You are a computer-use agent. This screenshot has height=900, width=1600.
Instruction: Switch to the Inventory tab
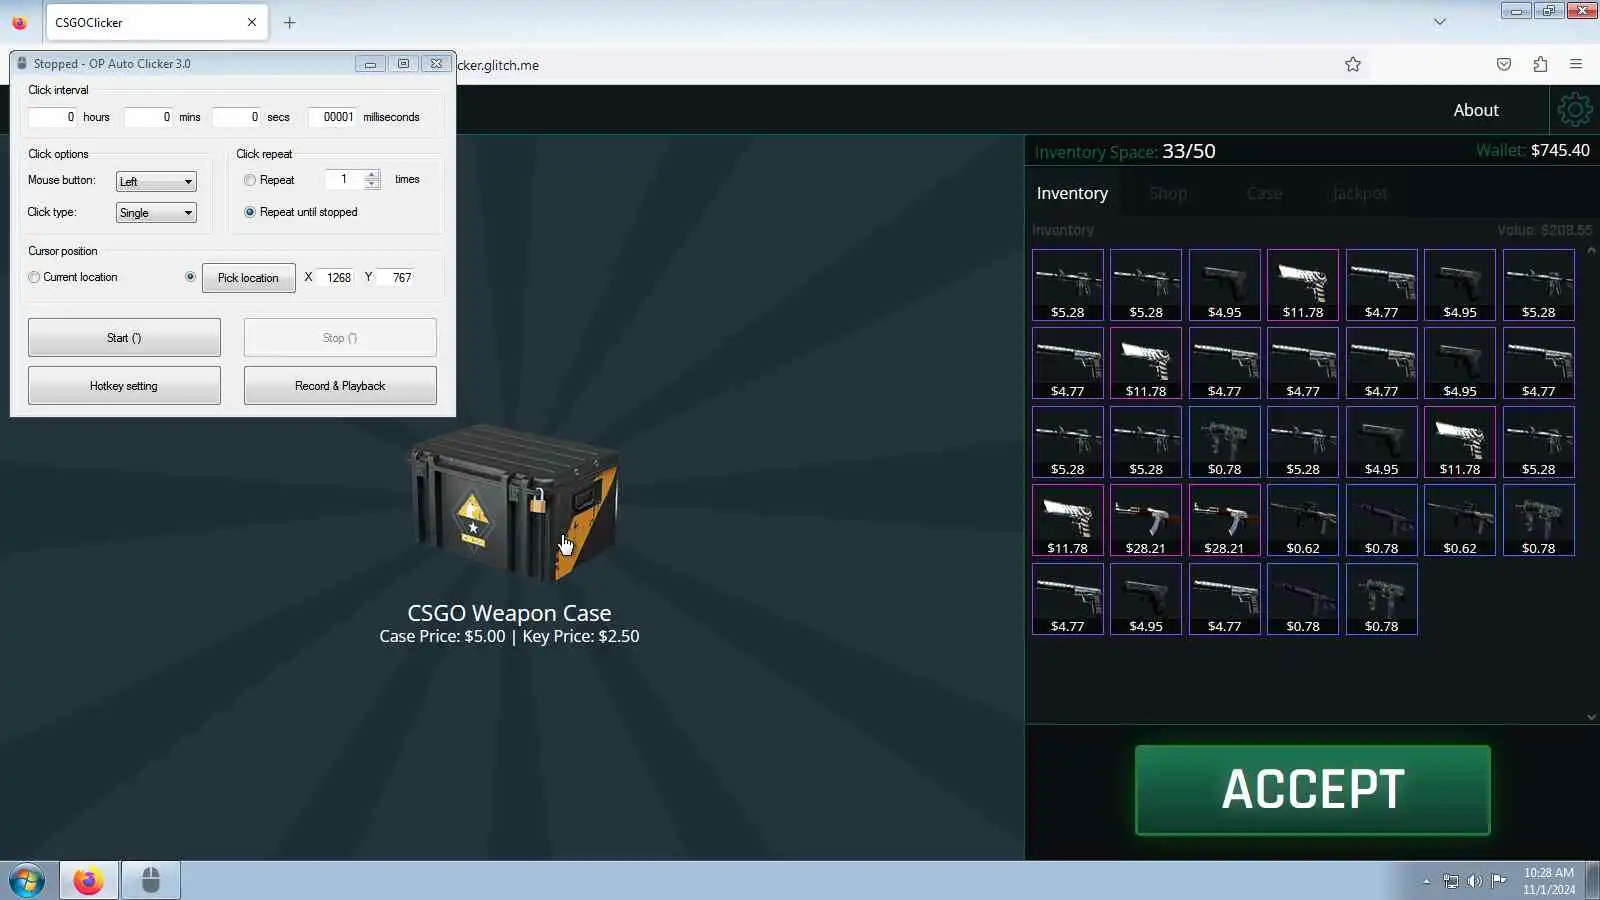coord(1072,193)
